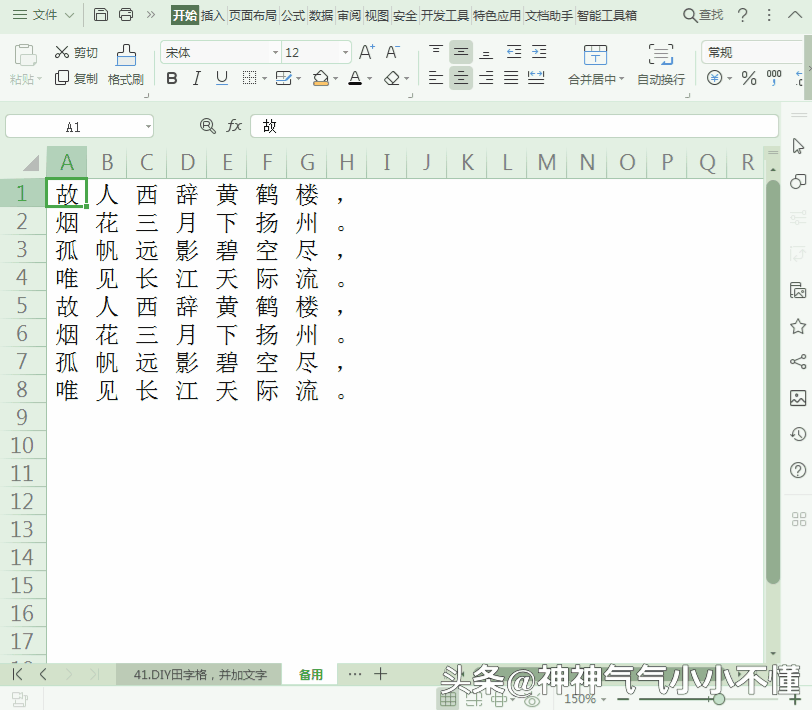Click the justify alignment icon
Screen dimensions: 812x710
(x=511, y=78)
